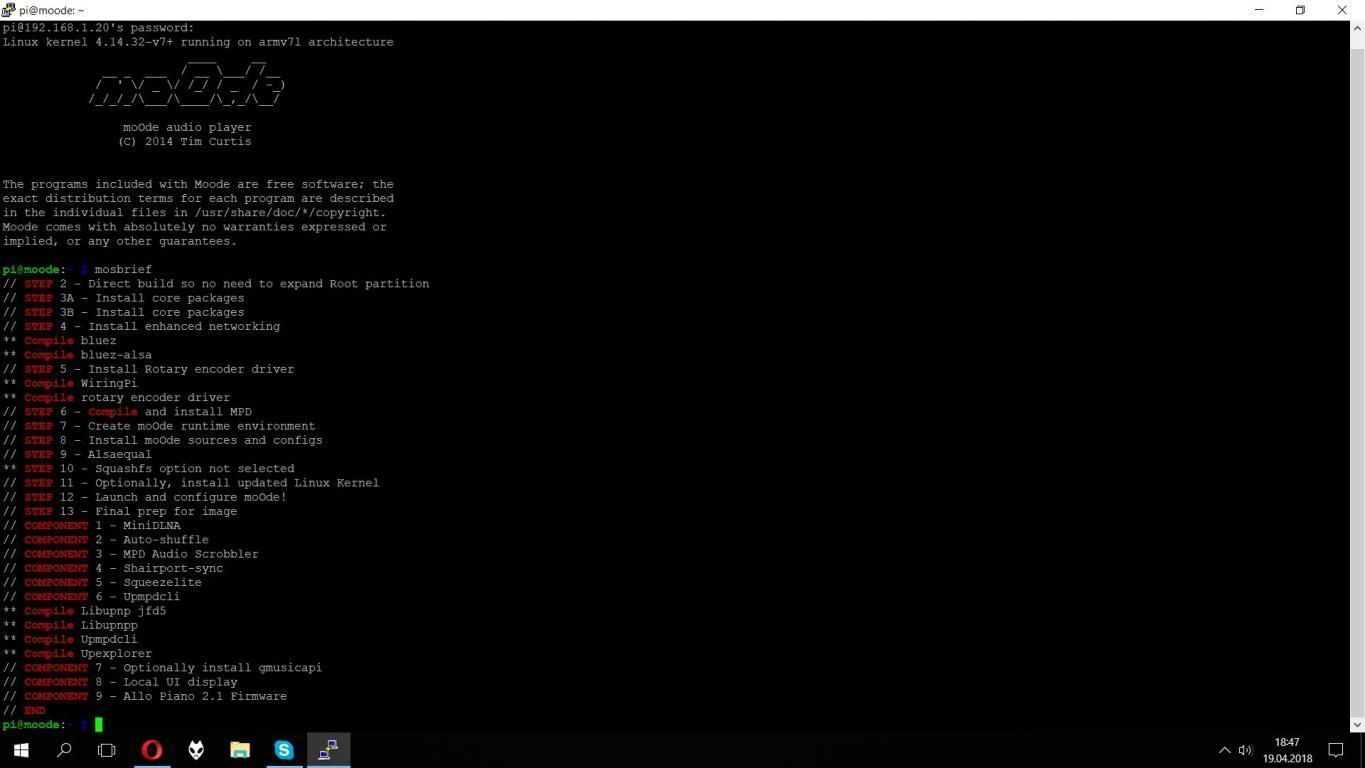The width and height of the screenshot is (1365, 768).
Task: Open the Windows Start menu
Action: pyautogui.click(x=20, y=749)
